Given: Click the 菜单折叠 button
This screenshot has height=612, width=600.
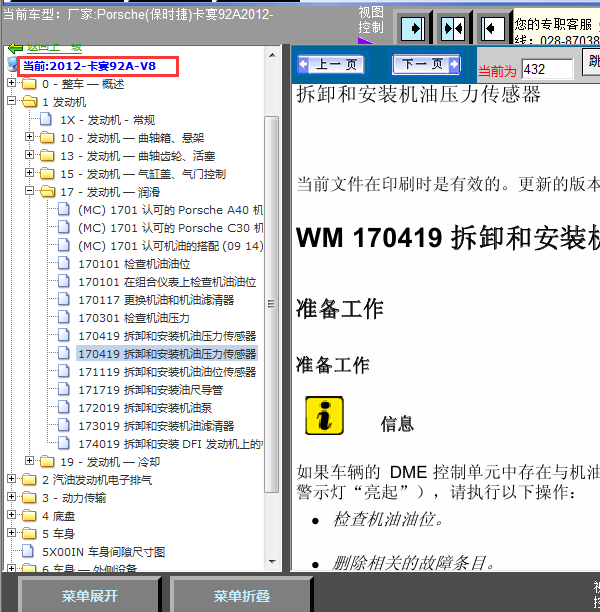Looking at the screenshot, I should coord(241,596).
